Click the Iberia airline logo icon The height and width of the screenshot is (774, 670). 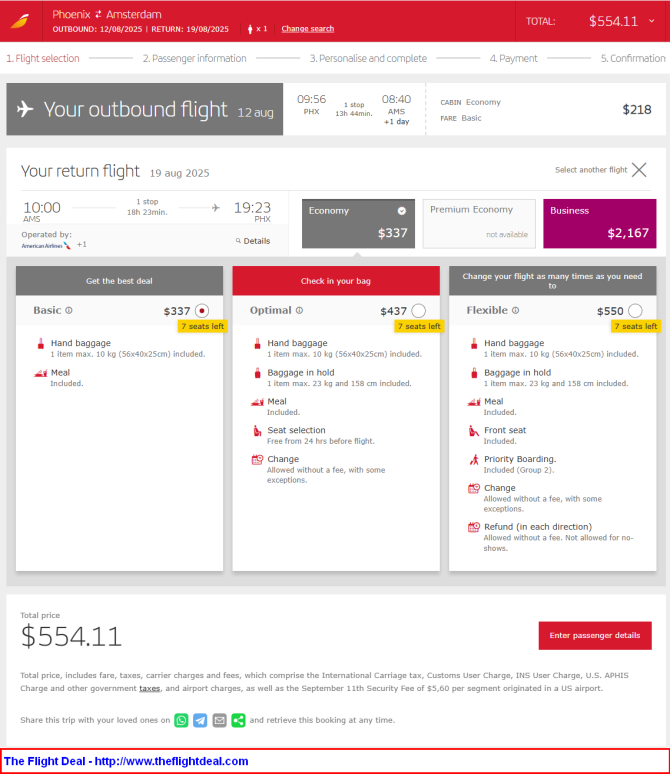[x=20, y=21]
